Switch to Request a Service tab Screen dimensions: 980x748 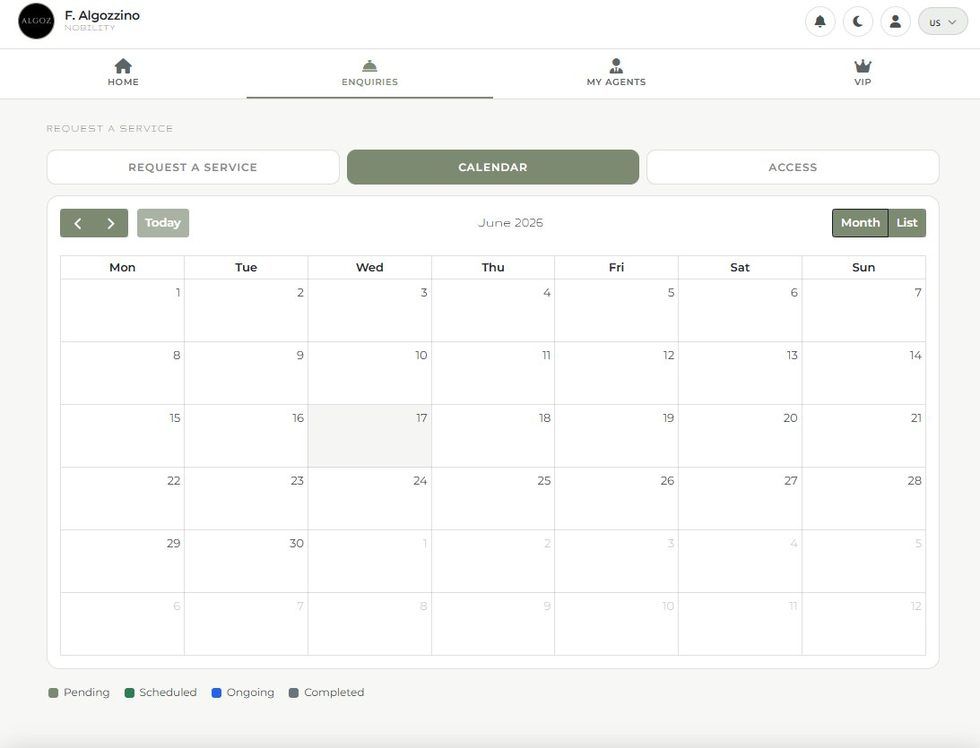[x=193, y=167]
